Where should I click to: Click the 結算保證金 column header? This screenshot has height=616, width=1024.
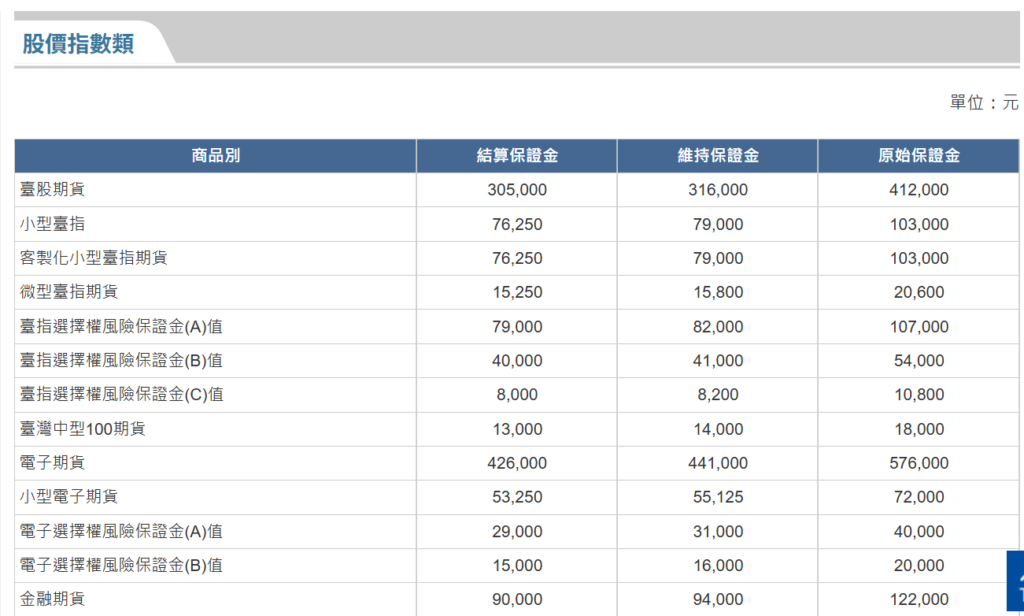click(516, 156)
